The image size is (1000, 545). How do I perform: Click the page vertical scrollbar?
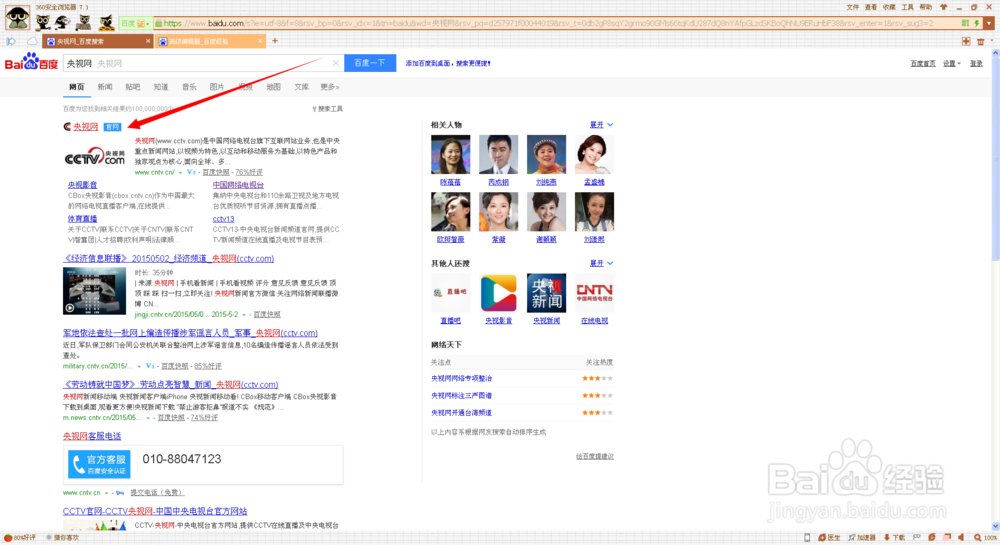pyautogui.click(x=996, y=290)
